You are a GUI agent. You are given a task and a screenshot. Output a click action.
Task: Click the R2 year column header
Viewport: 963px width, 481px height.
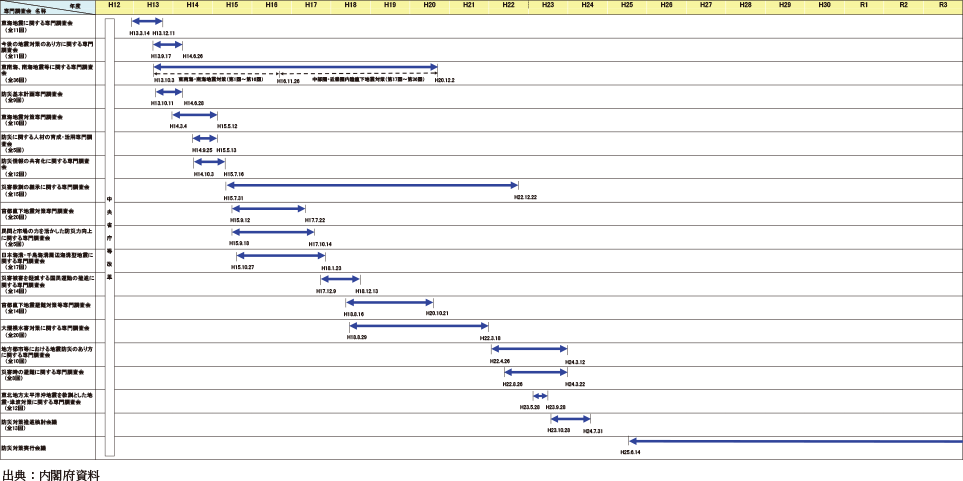[903, 4]
